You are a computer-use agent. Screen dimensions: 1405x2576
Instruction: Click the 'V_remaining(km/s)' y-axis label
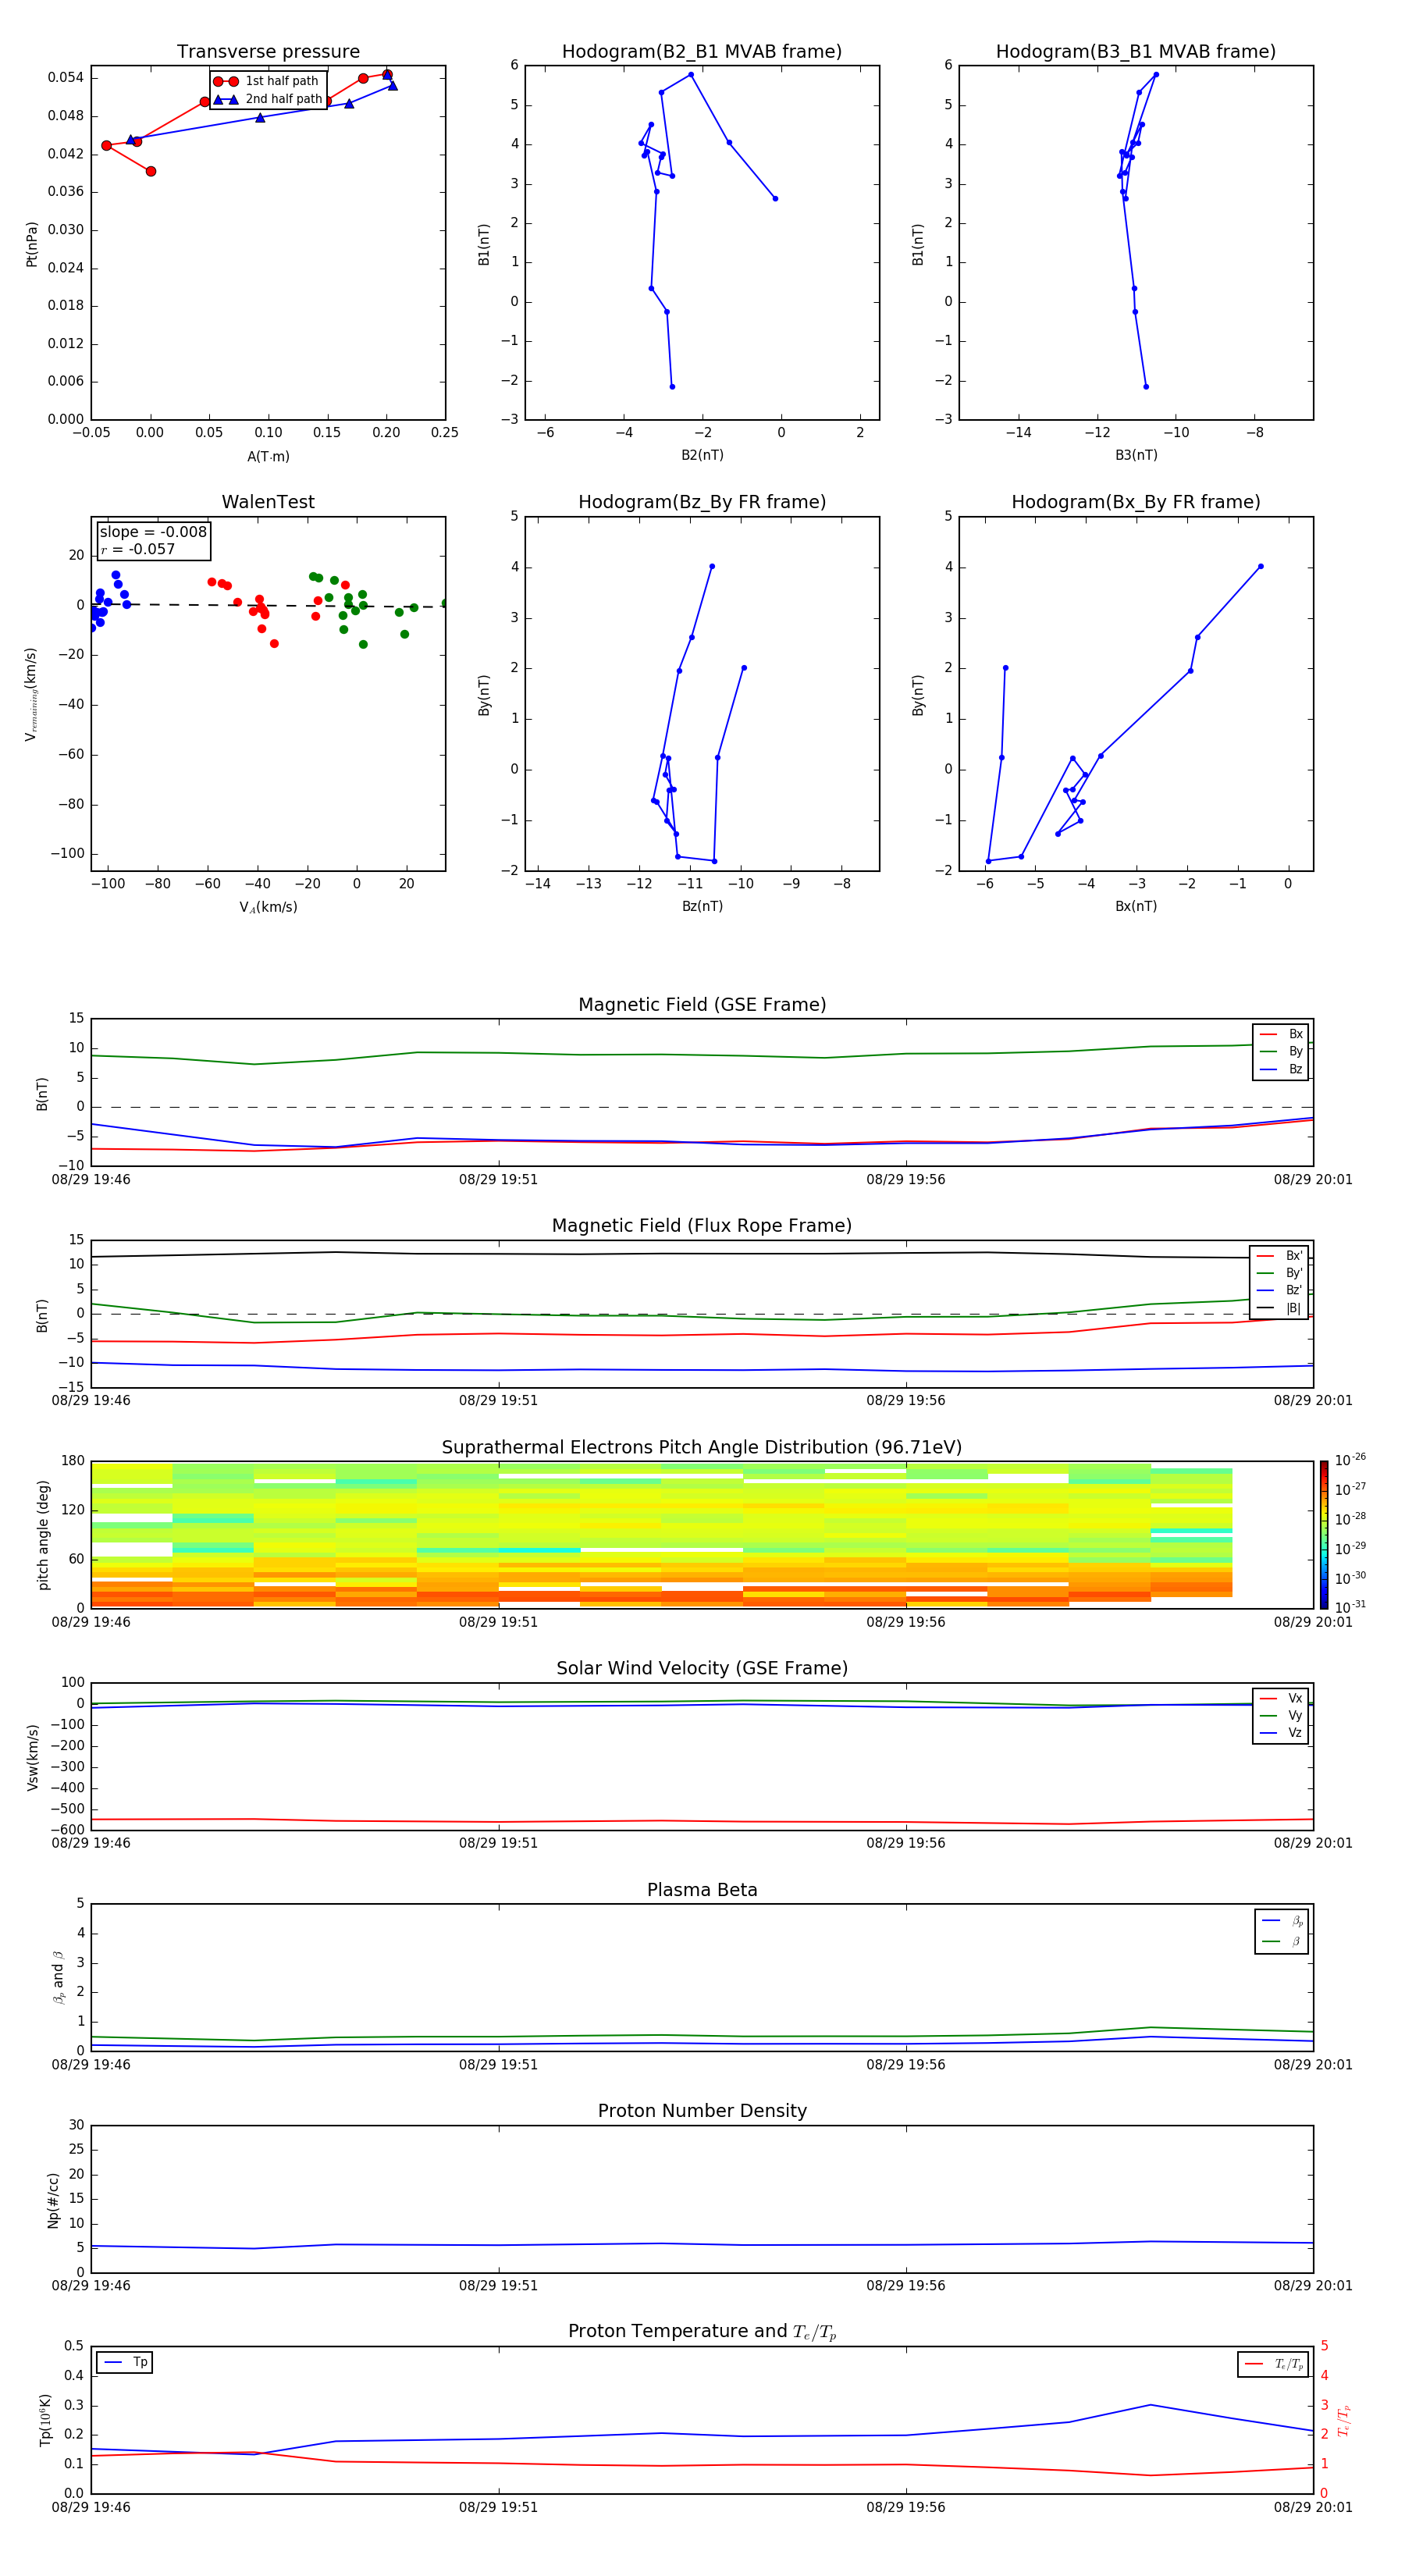(31, 694)
